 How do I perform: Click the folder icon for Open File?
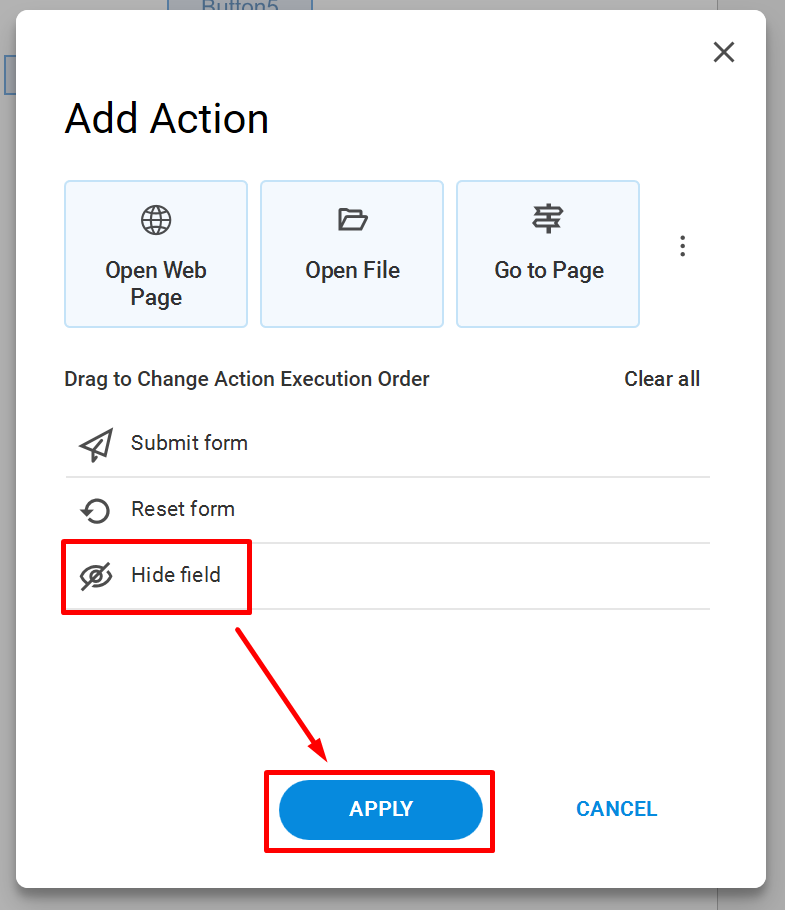click(x=352, y=219)
